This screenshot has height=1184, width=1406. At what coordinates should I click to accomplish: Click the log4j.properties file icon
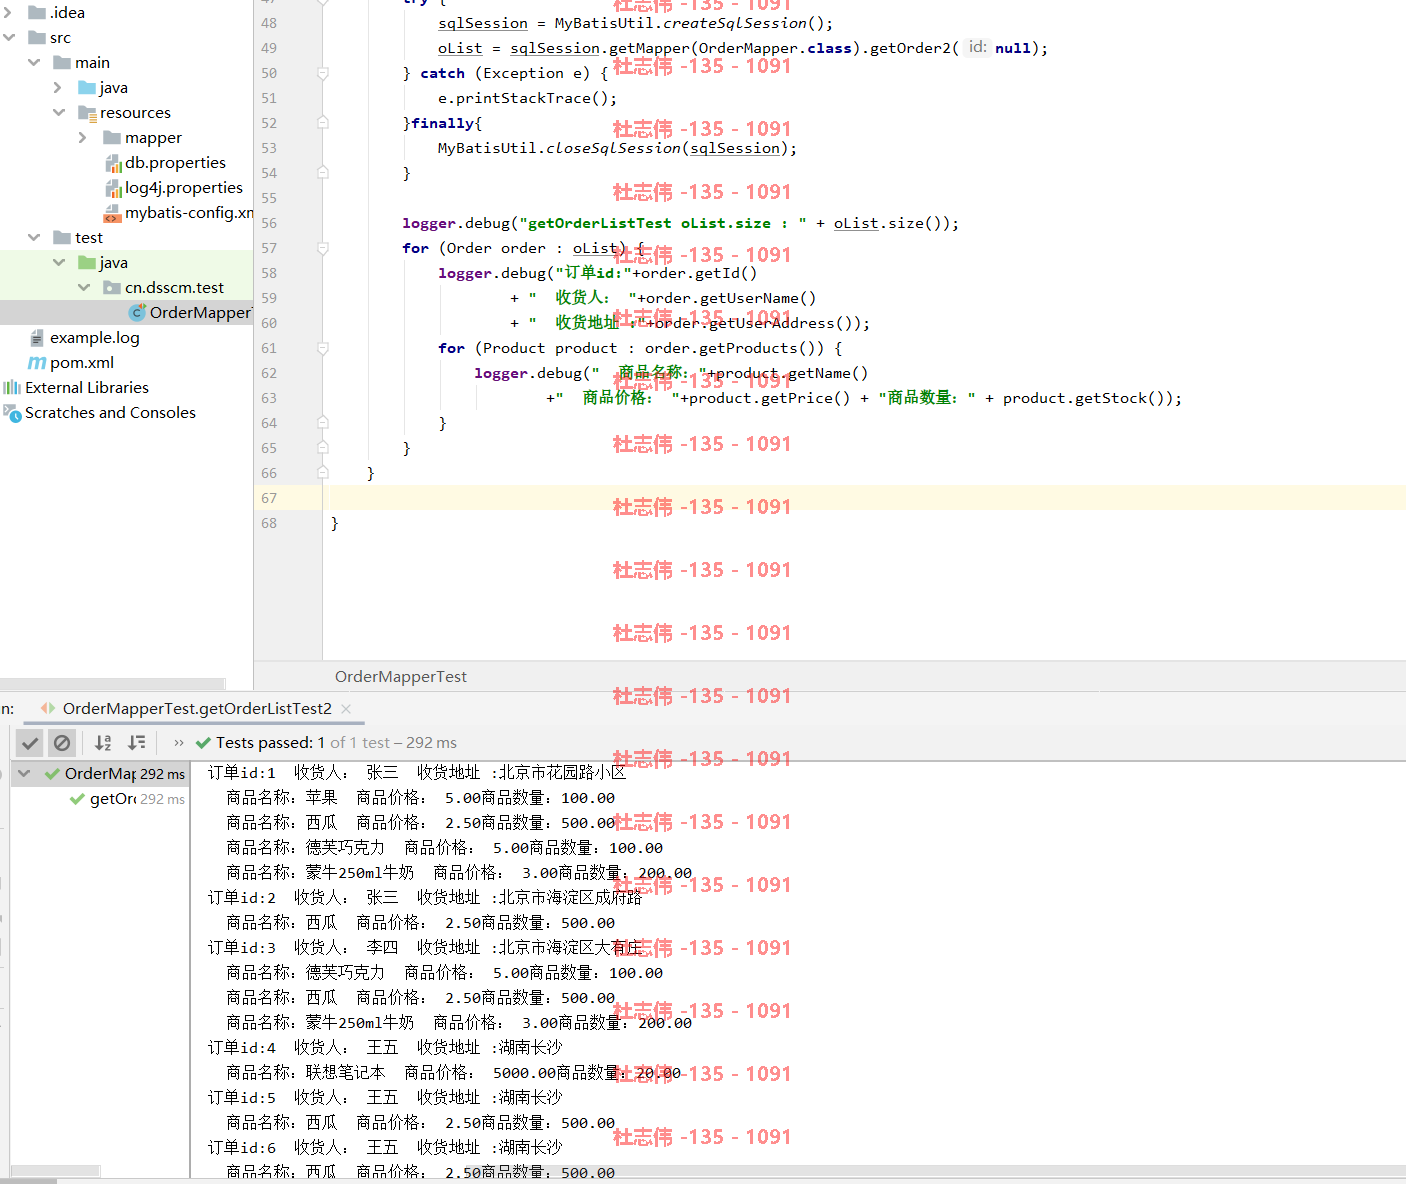(x=113, y=188)
